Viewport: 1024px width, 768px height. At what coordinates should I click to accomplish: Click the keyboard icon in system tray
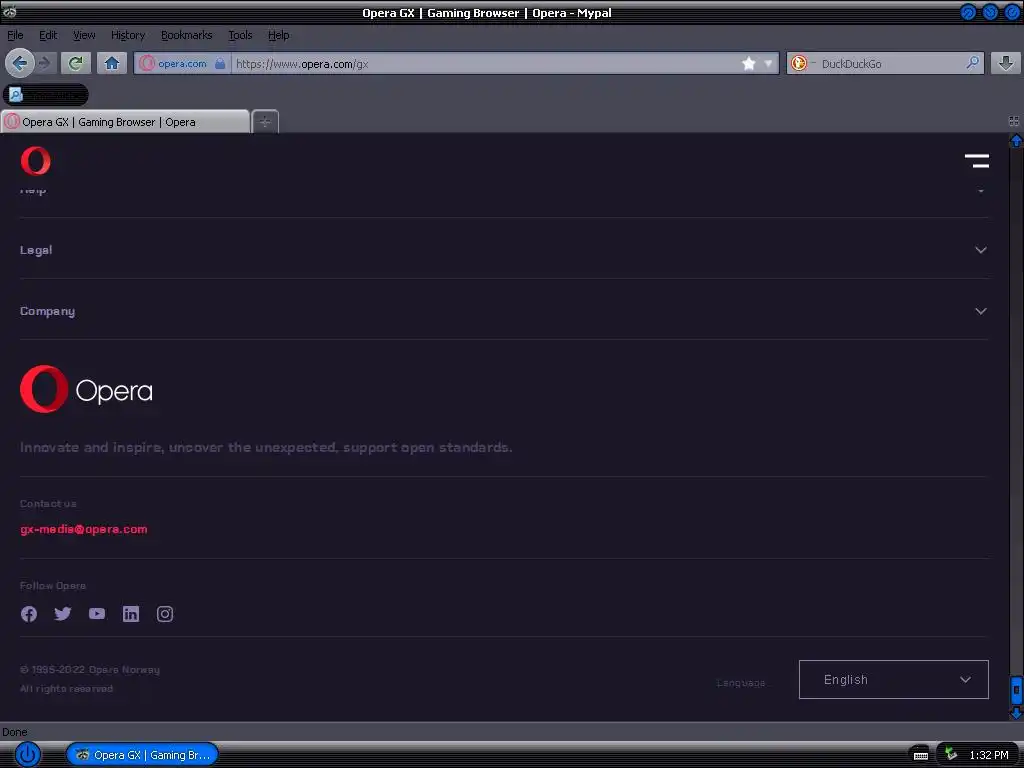tap(921, 756)
